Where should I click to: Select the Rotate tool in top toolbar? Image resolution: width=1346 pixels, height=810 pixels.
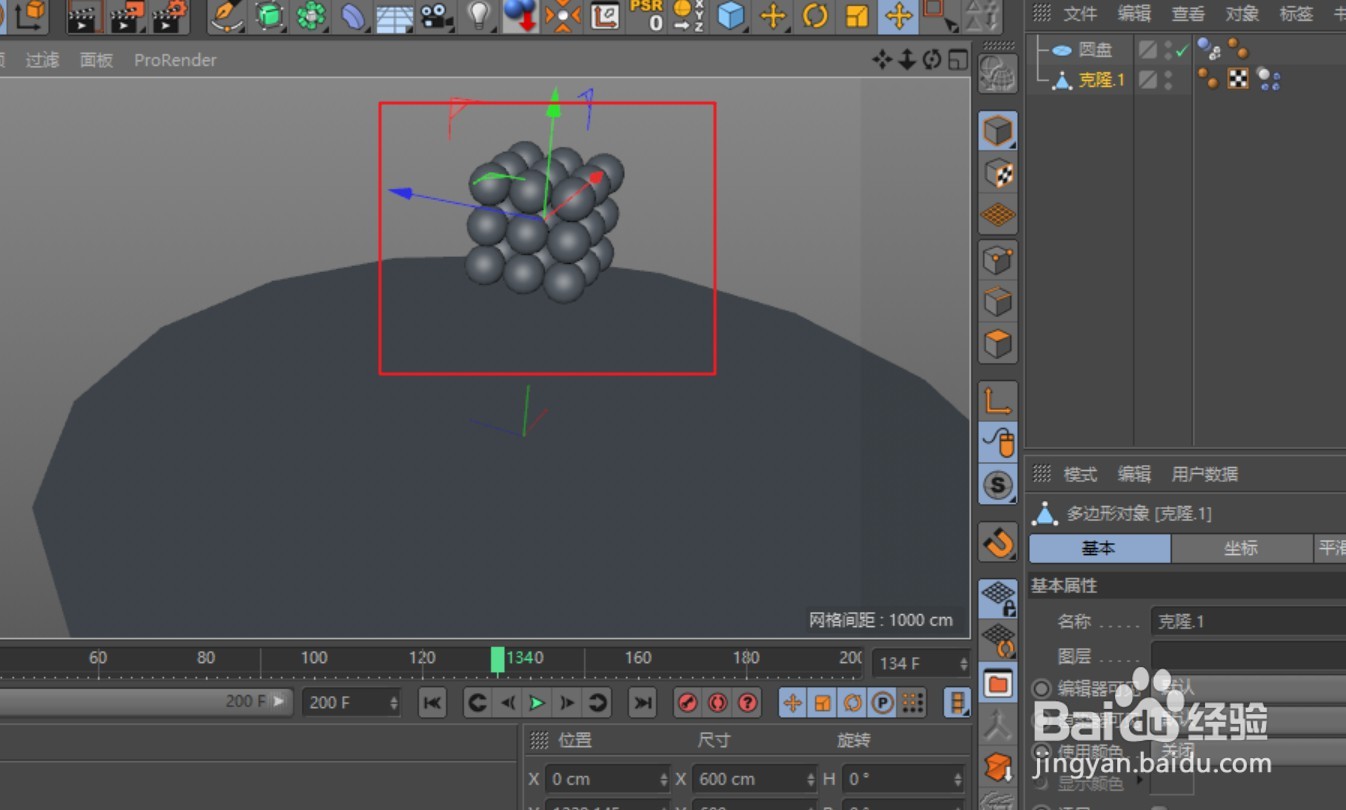pyautogui.click(x=815, y=16)
